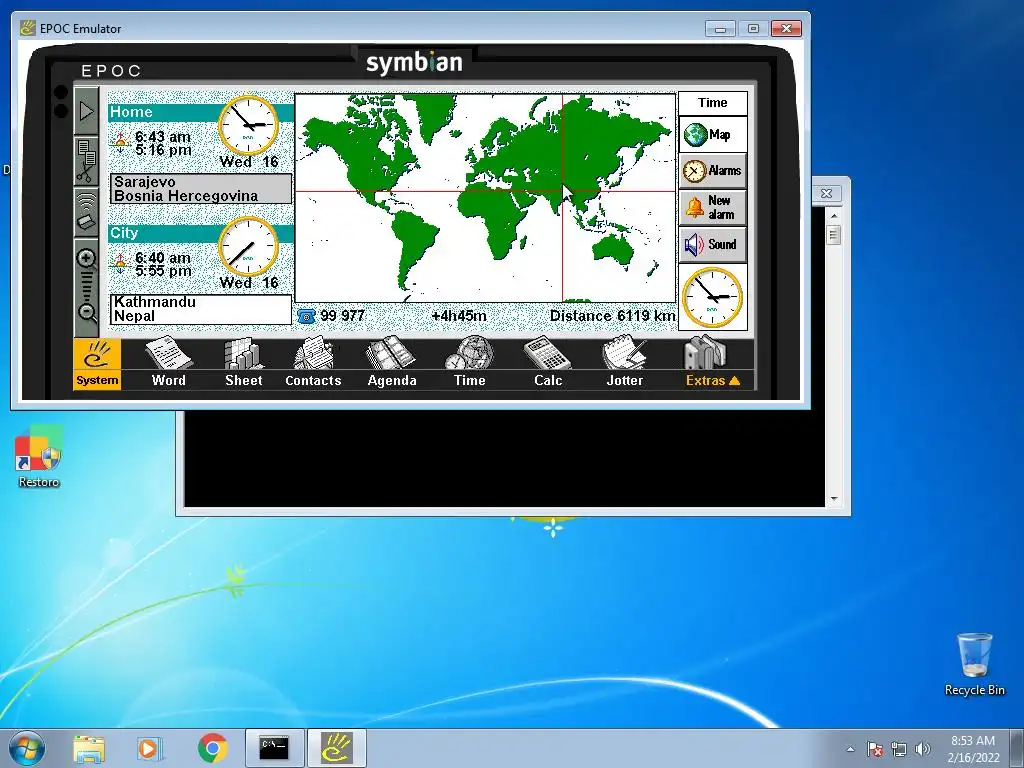Screen dimensions: 1024x768
Task: Select the Kathmandu city field
Action: [x=200, y=309]
